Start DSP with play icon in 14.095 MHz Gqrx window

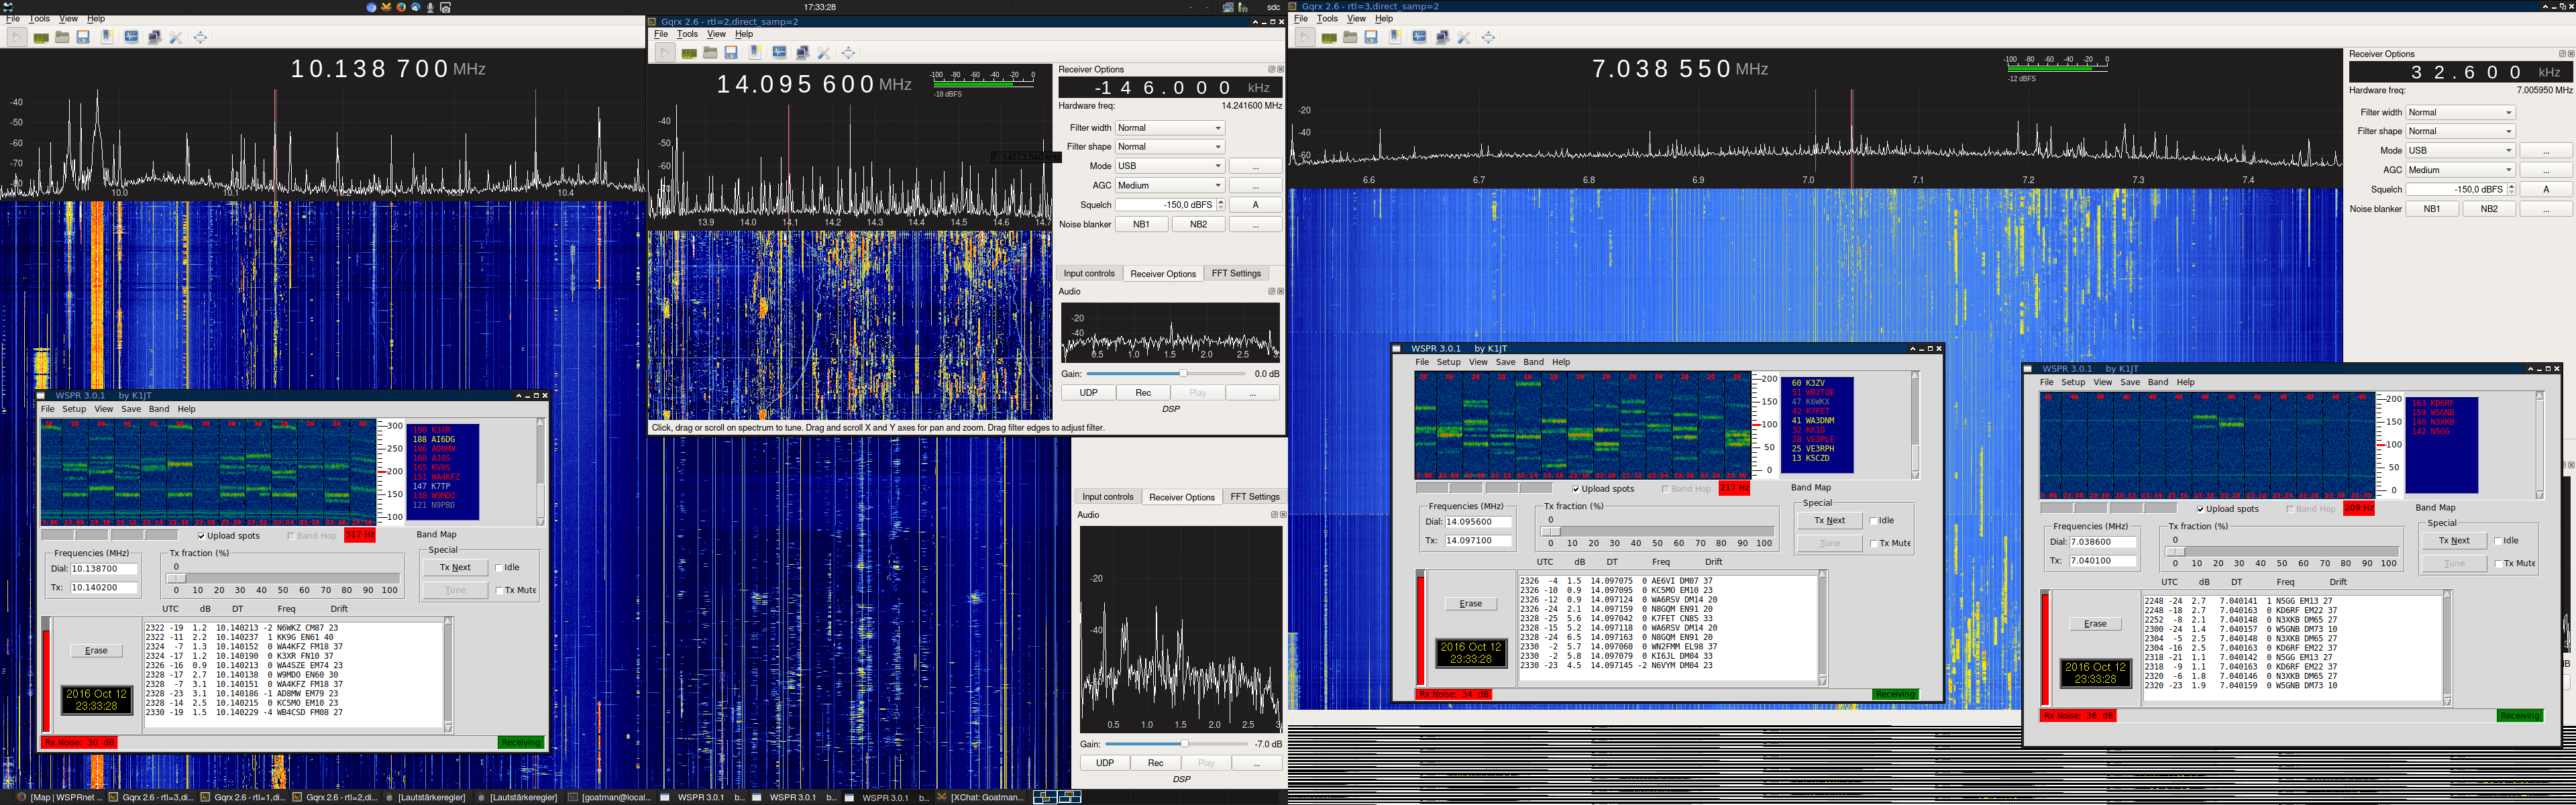pyautogui.click(x=665, y=53)
